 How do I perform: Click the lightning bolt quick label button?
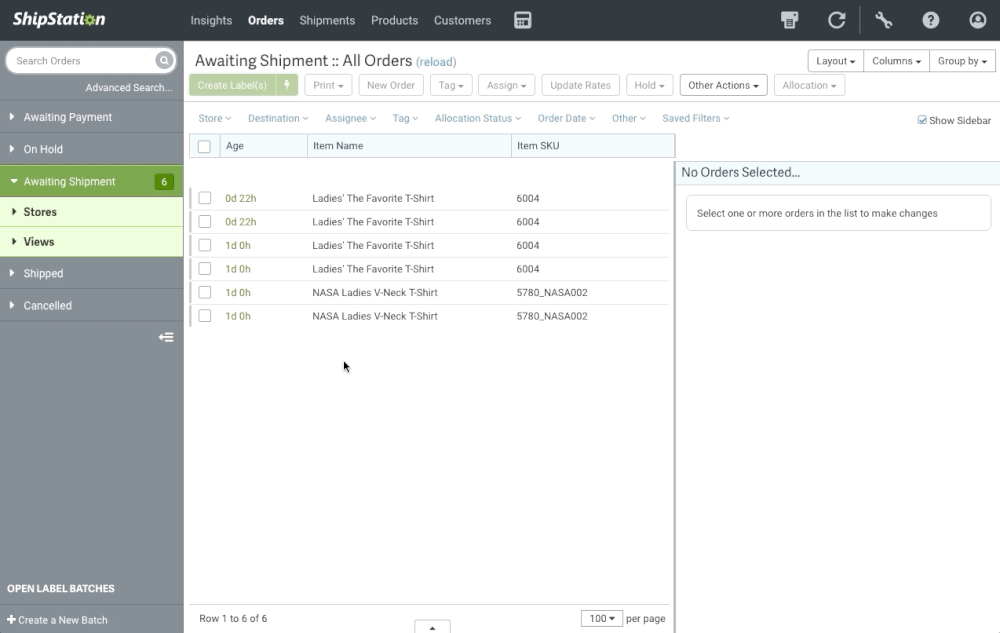pyautogui.click(x=287, y=85)
